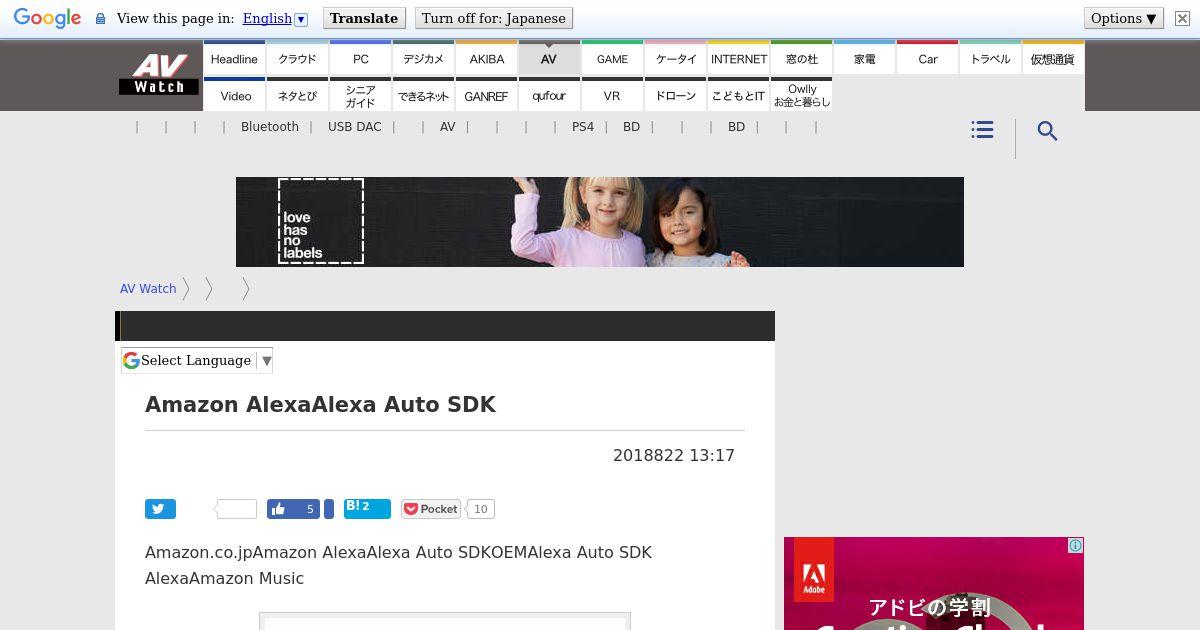The image size is (1200, 630).
Task: Open the translate bar Options dropdown
Action: point(1124,18)
